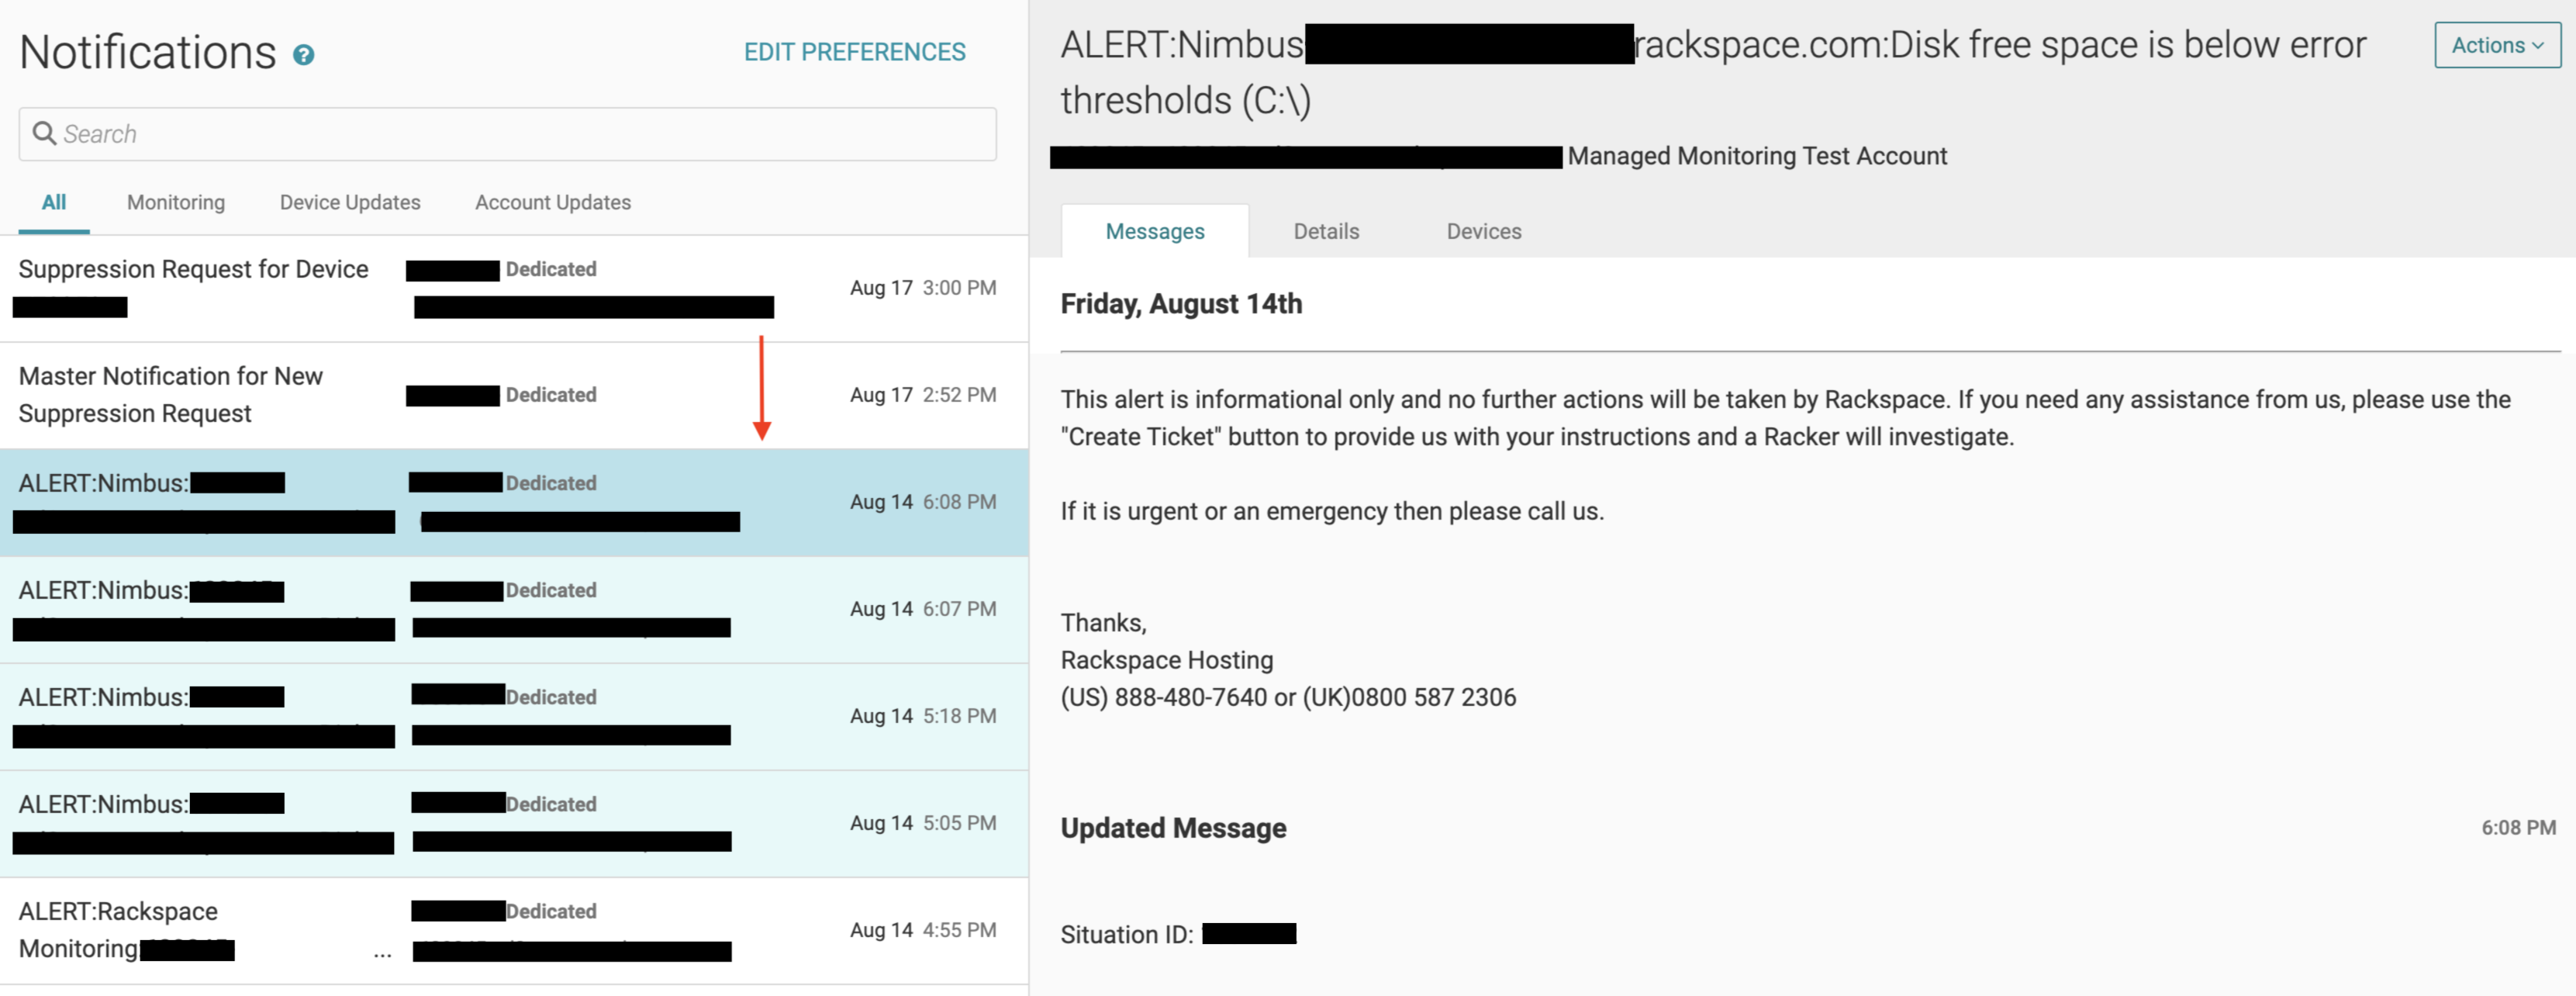Click the chevron arrow on Actions button
The width and height of the screenshot is (2576, 996).
(2538, 46)
